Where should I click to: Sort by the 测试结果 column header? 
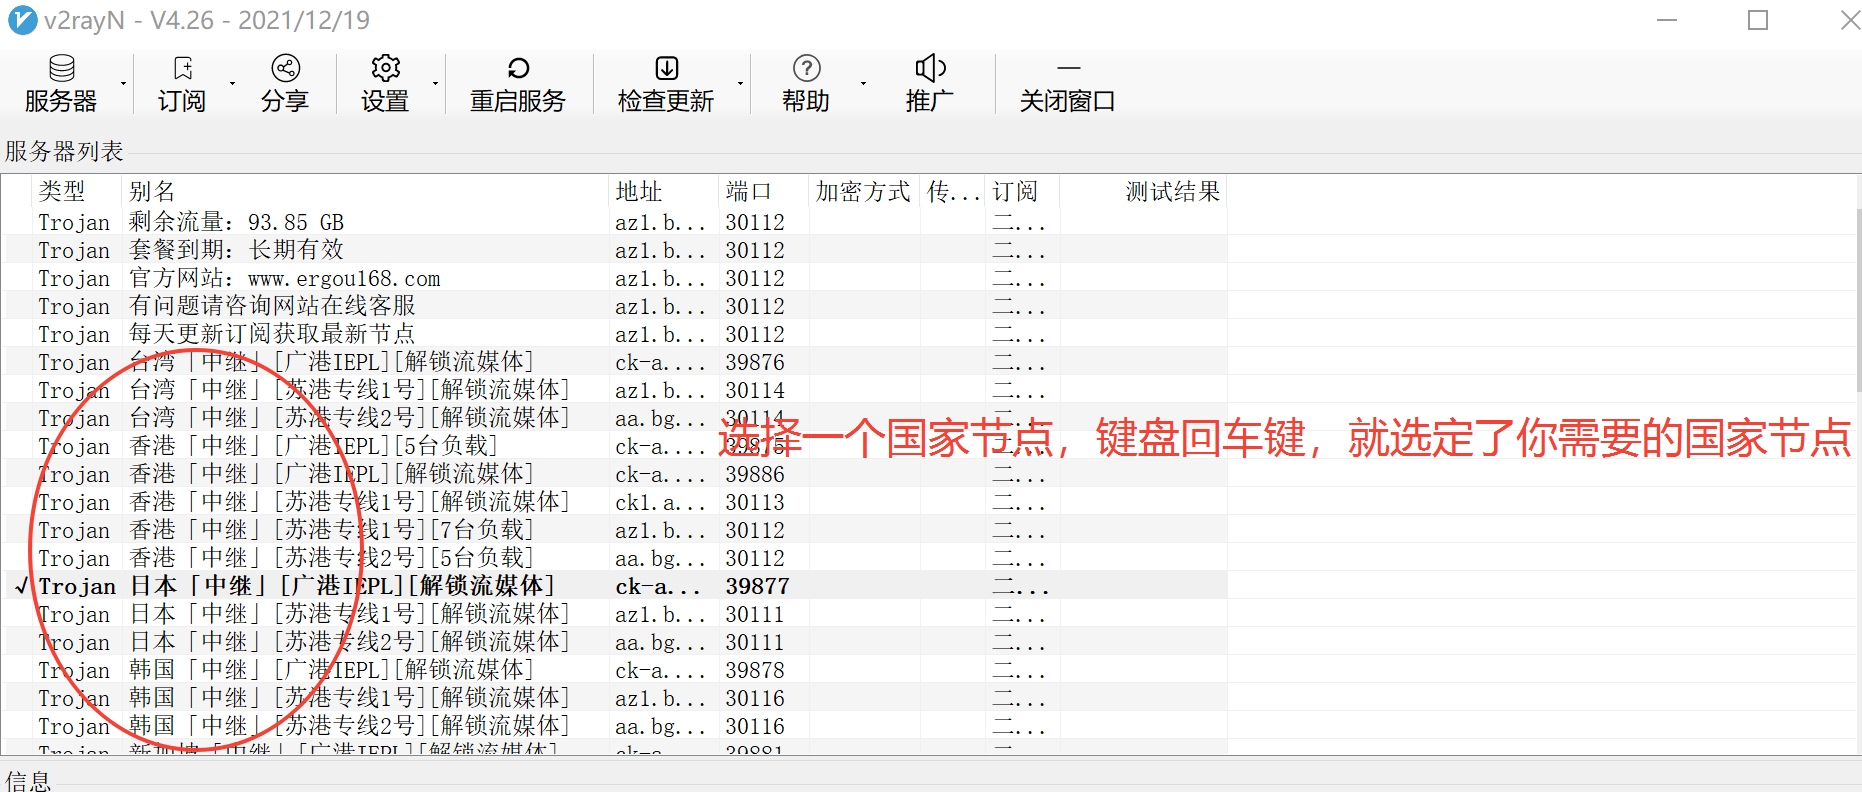(x=1143, y=191)
